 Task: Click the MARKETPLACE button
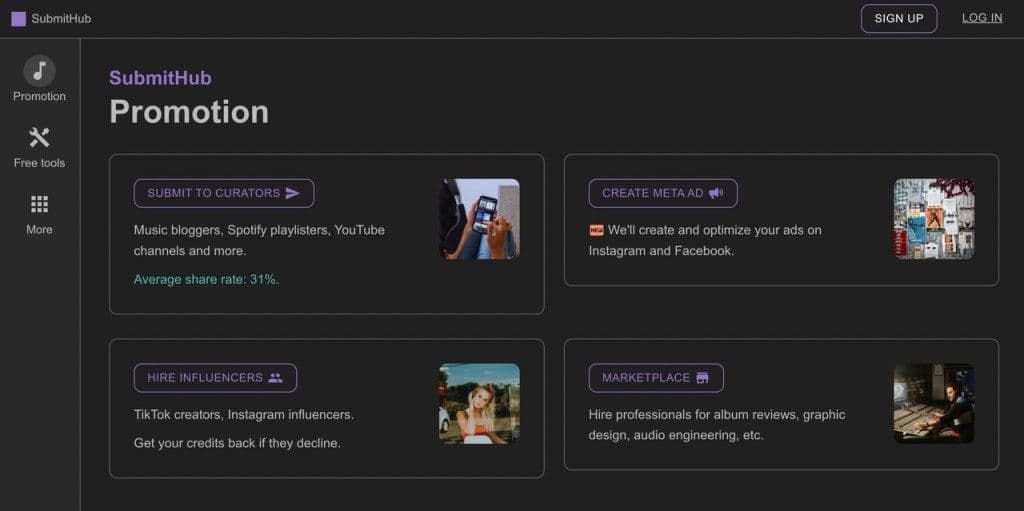click(656, 378)
